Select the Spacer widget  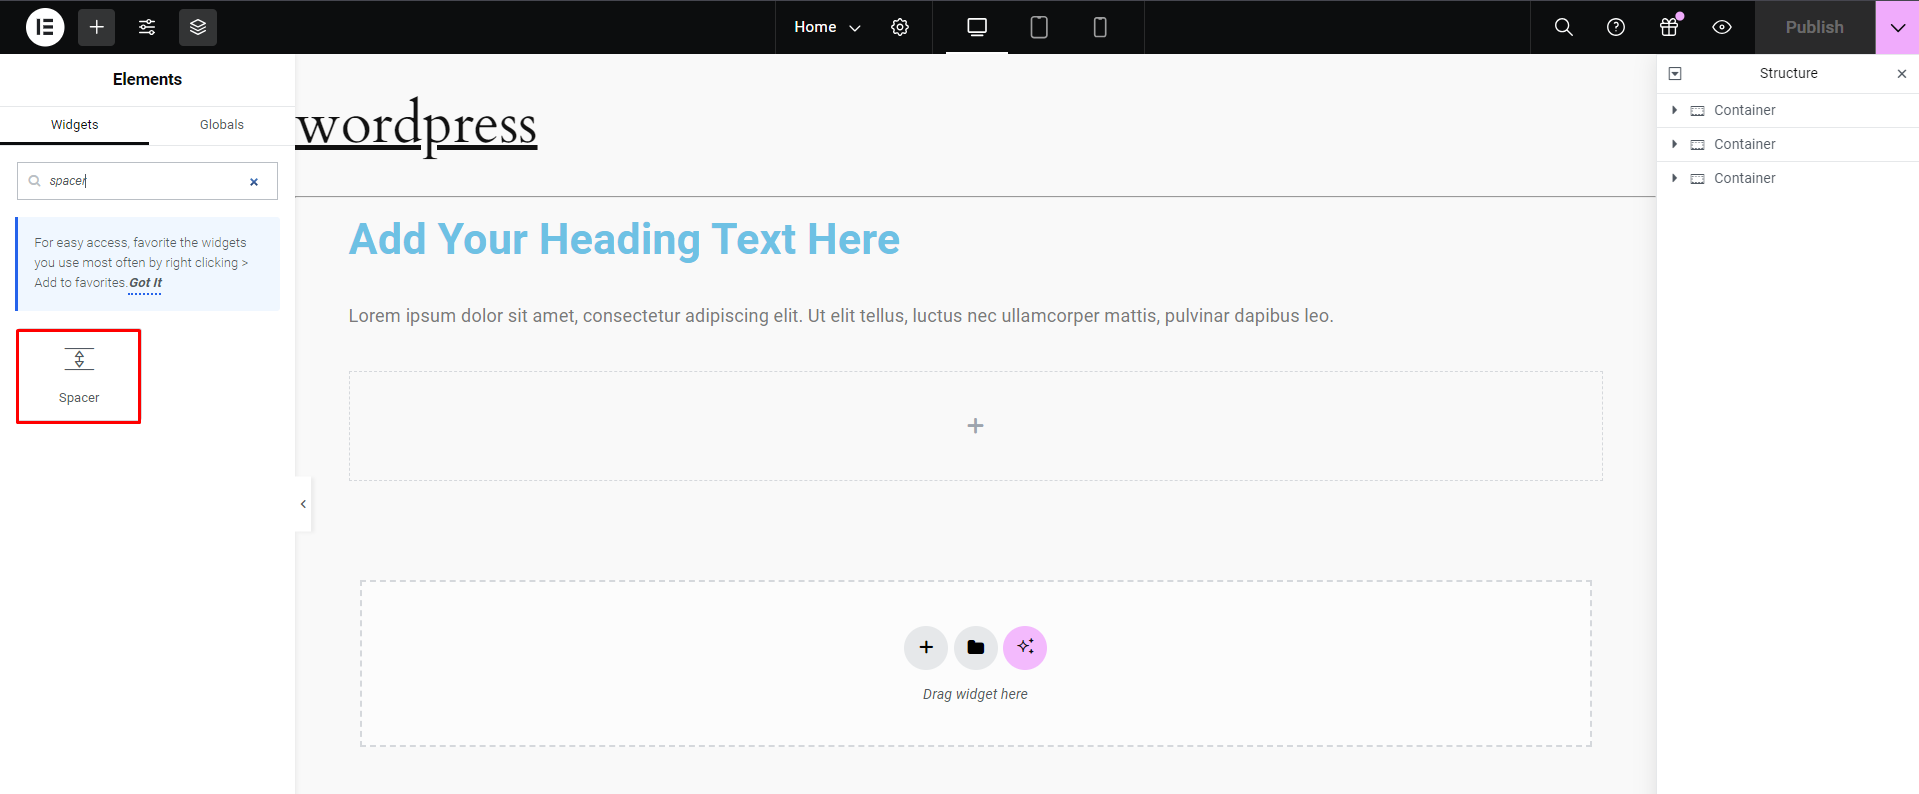pyautogui.click(x=79, y=376)
